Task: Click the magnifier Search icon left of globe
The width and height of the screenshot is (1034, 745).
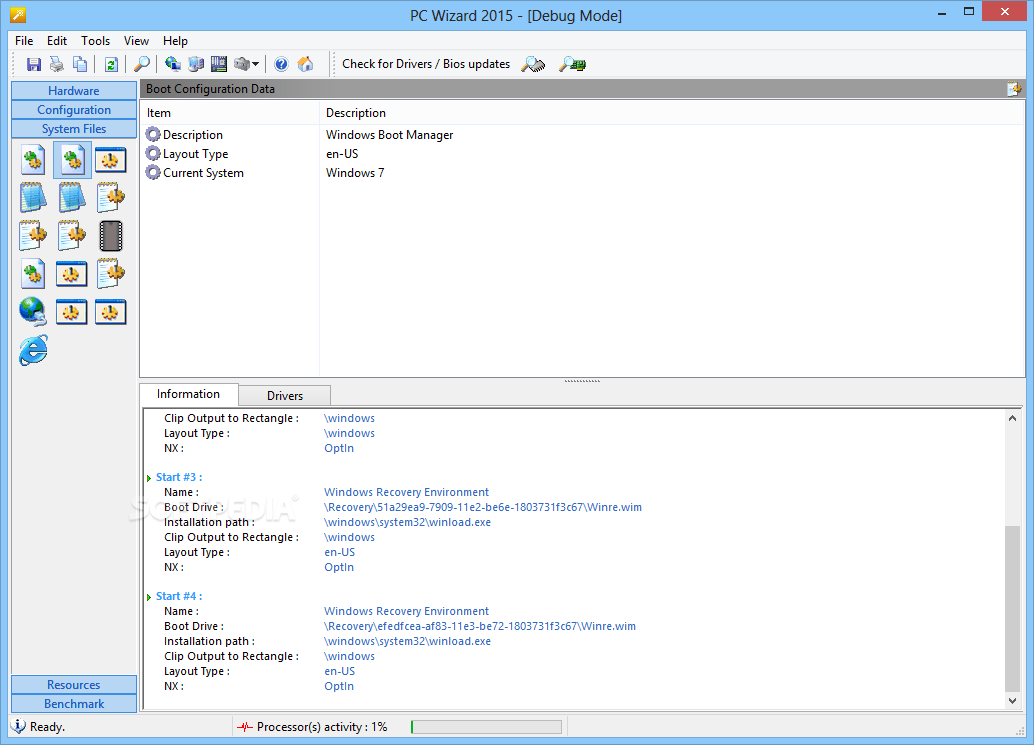Action: (x=141, y=64)
